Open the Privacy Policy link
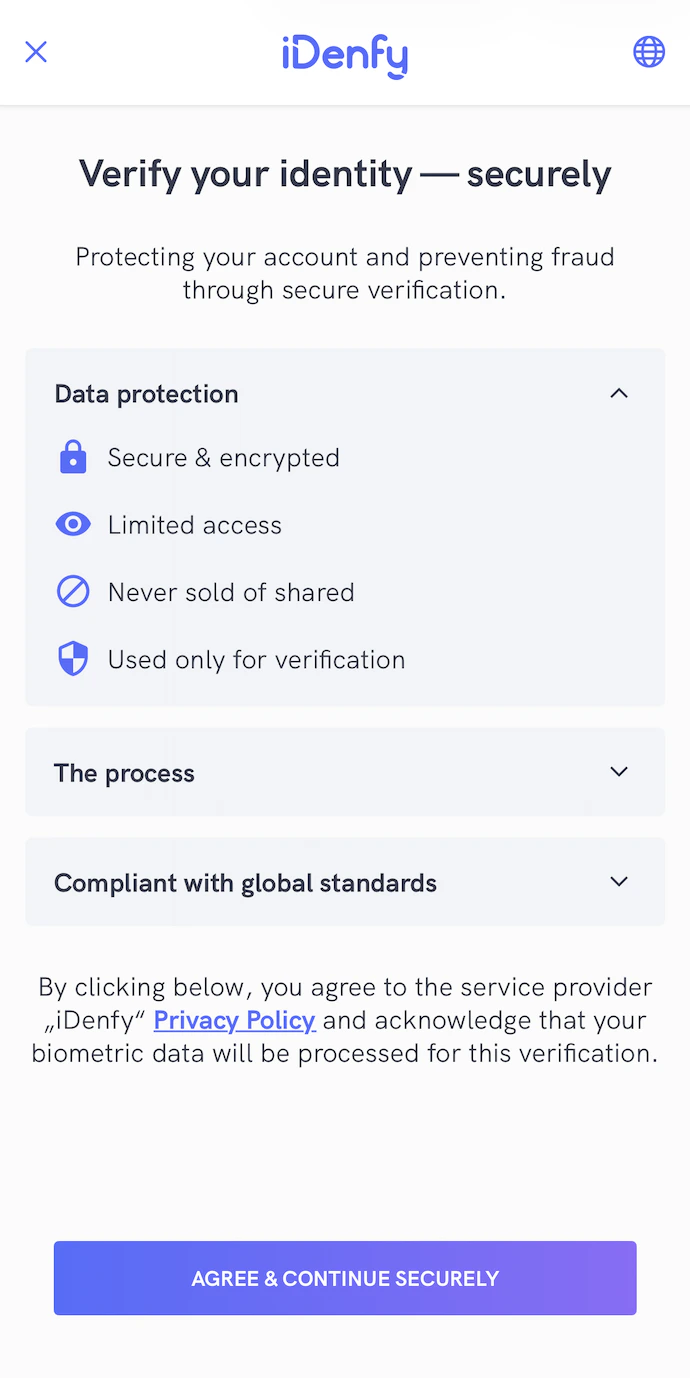690x1378 pixels. (x=234, y=1020)
